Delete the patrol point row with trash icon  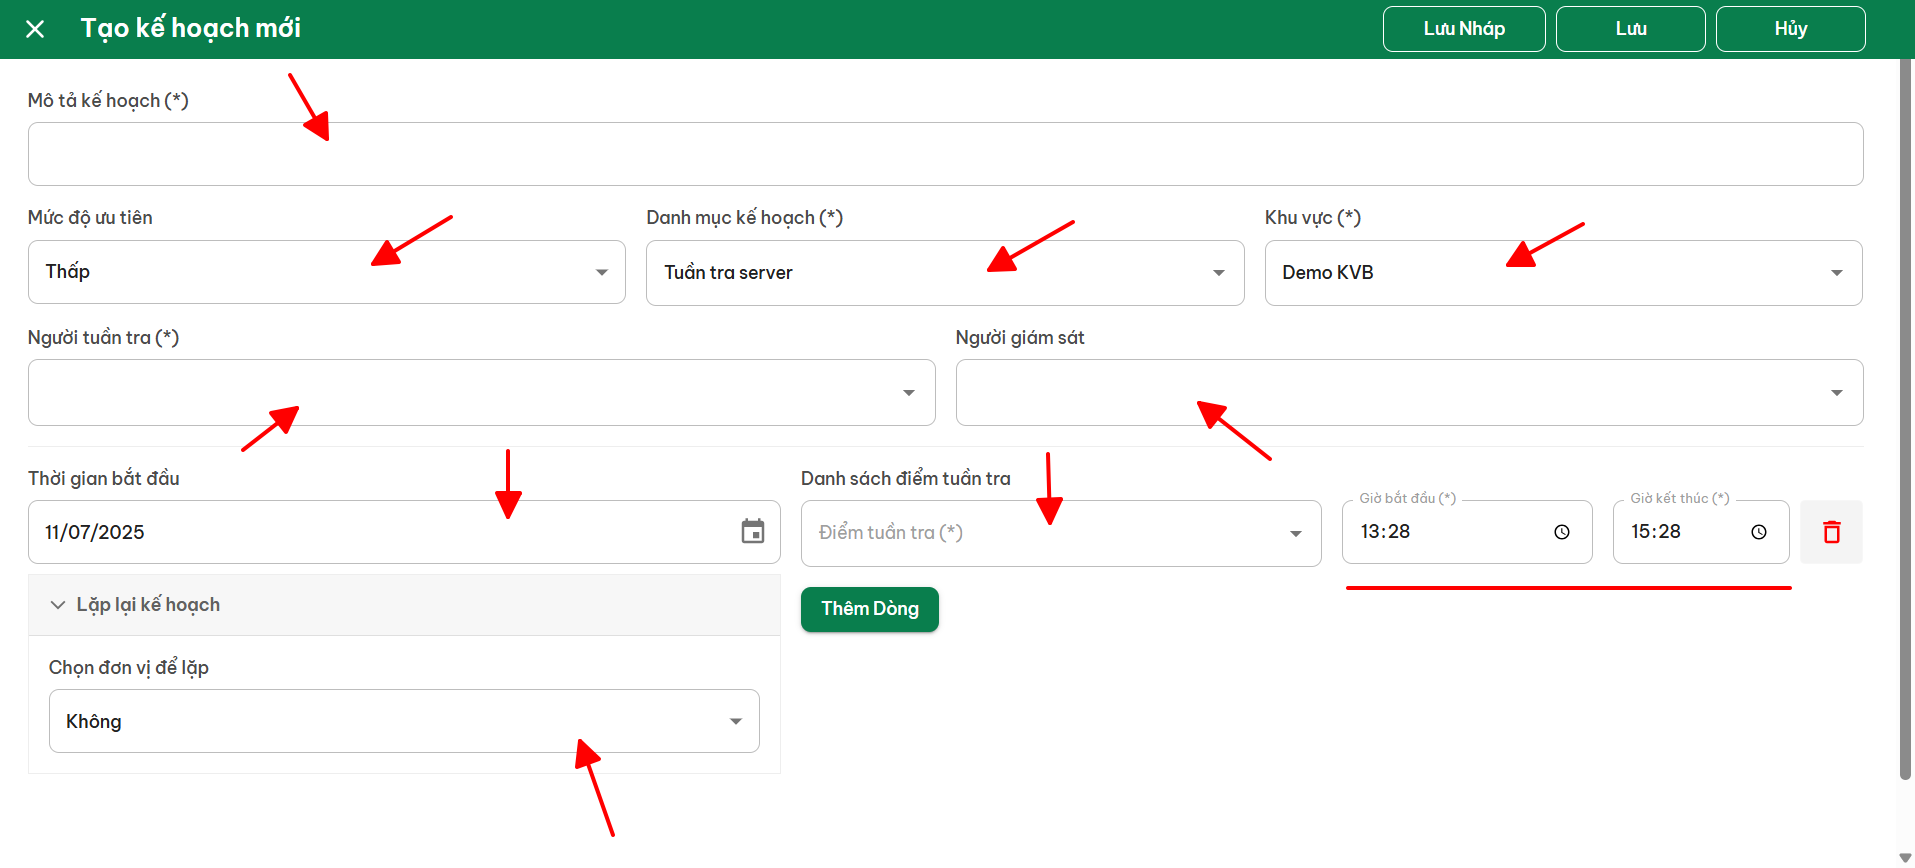pyautogui.click(x=1831, y=532)
